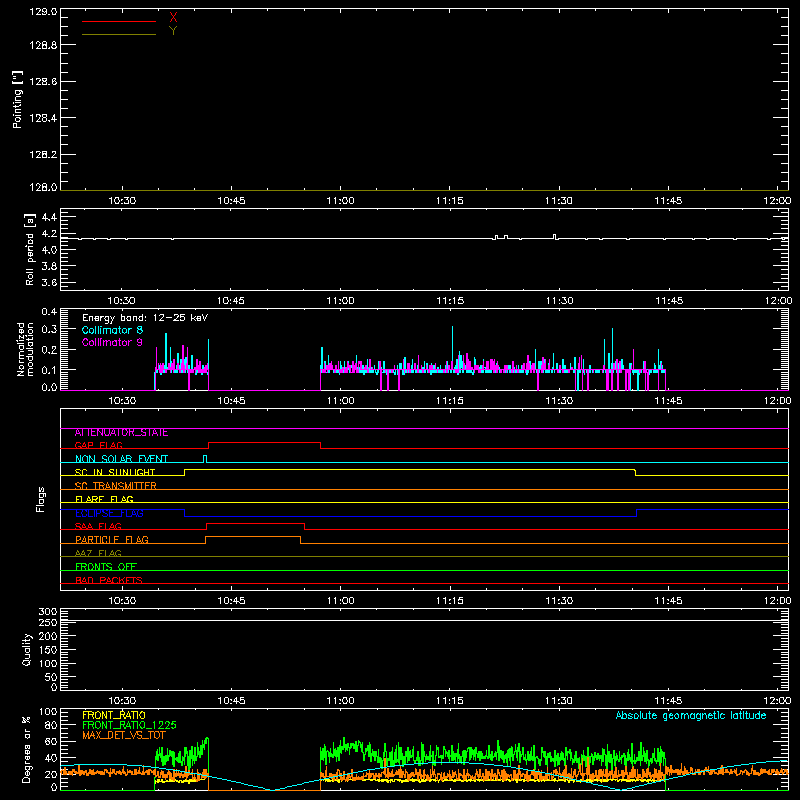
Task: Click the ECLIPSE_FLAG rising edge near 11:40
Action: tap(636, 513)
